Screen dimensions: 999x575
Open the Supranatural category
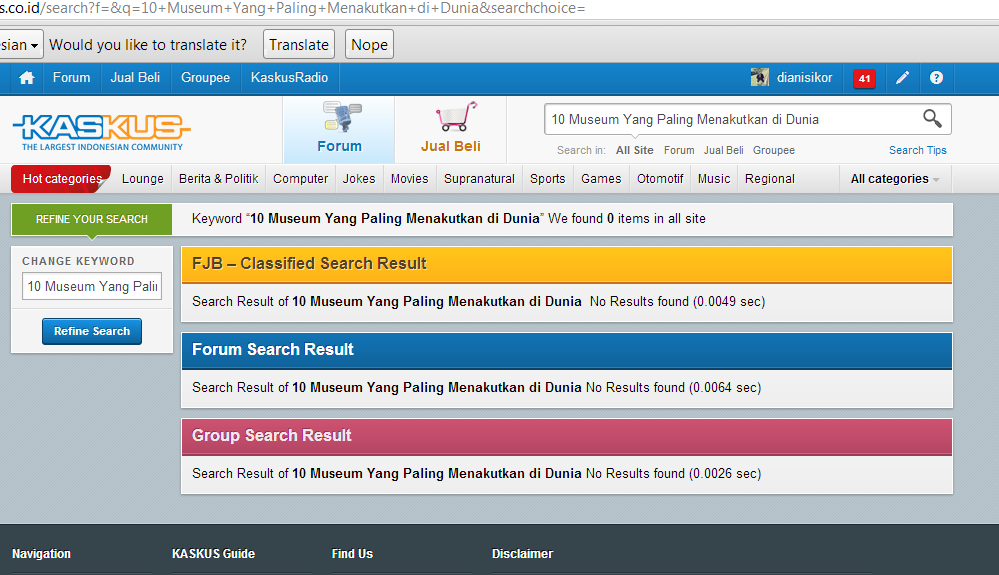tap(479, 179)
